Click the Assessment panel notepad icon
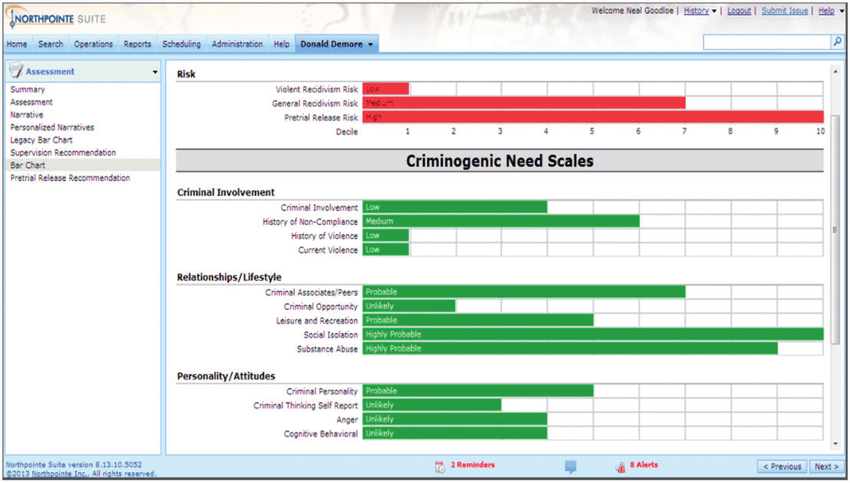The height and width of the screenshot is (483, 850). tap(16, 72)
